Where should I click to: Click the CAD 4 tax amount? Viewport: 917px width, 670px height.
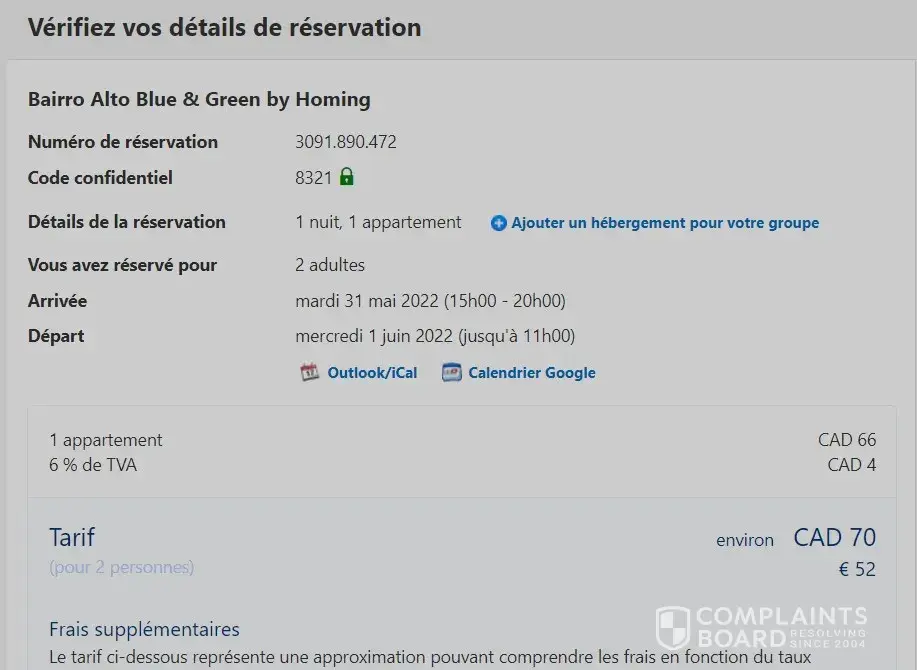852,465
